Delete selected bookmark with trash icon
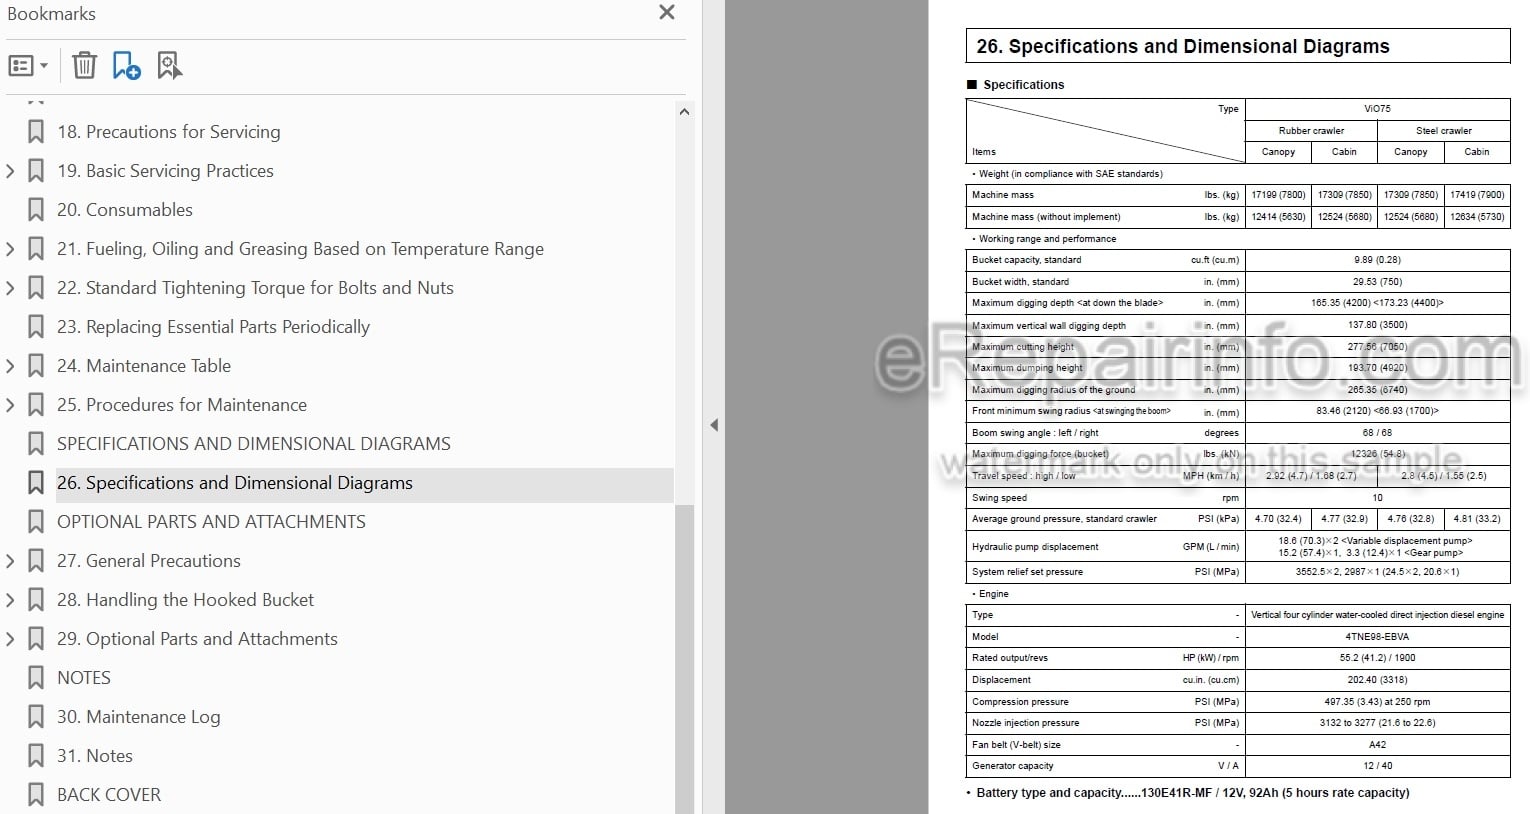Viewport: 1530px width, 814px height. point(84,66)
